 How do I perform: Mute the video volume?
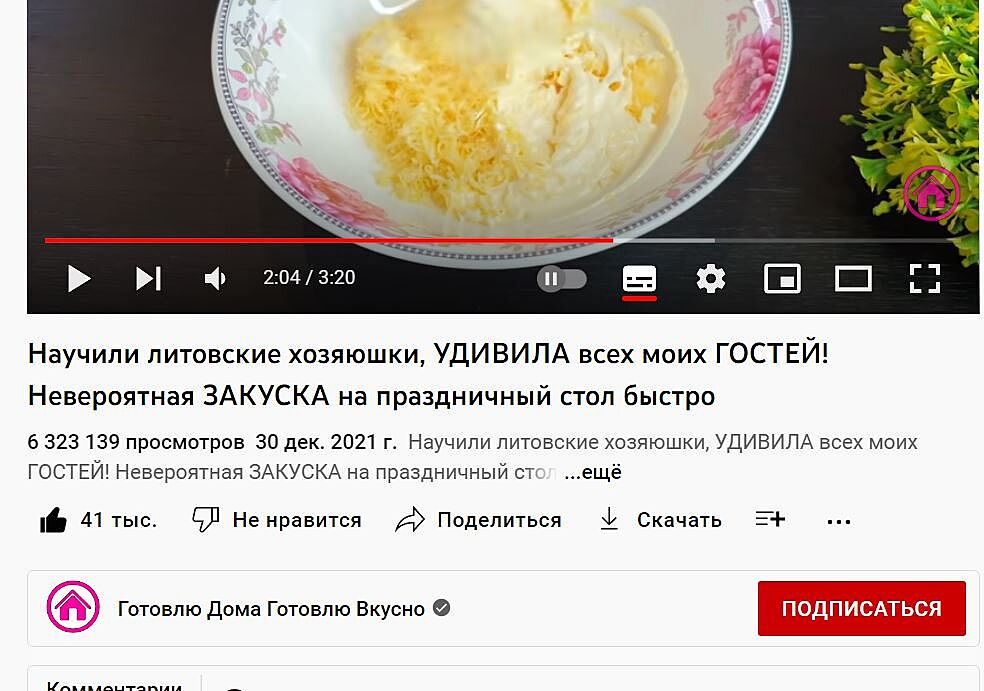[215, 278]
